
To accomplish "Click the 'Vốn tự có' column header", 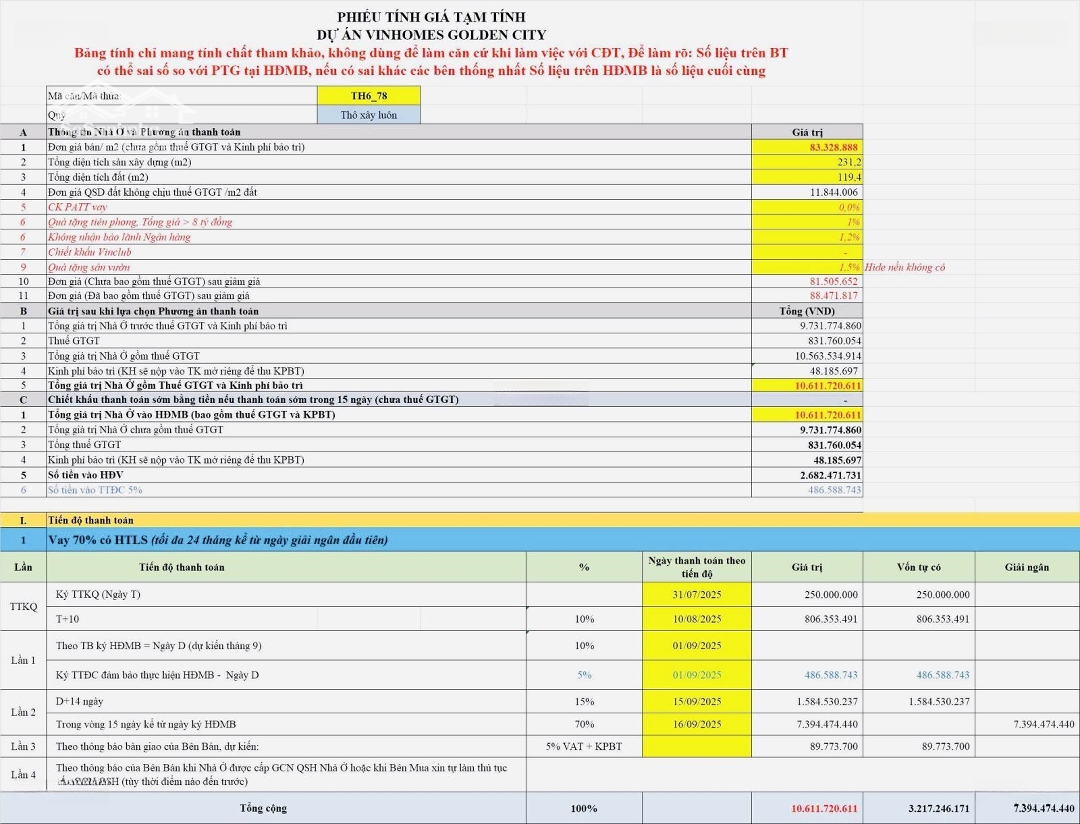I will pos(917,567).
